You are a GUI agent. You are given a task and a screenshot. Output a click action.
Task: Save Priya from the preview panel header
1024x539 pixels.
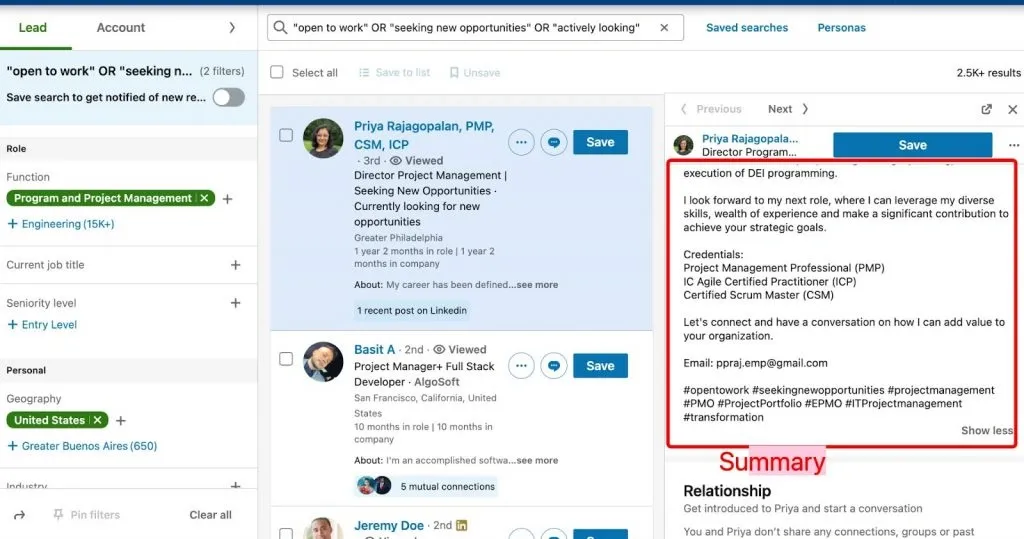(912, 145)
